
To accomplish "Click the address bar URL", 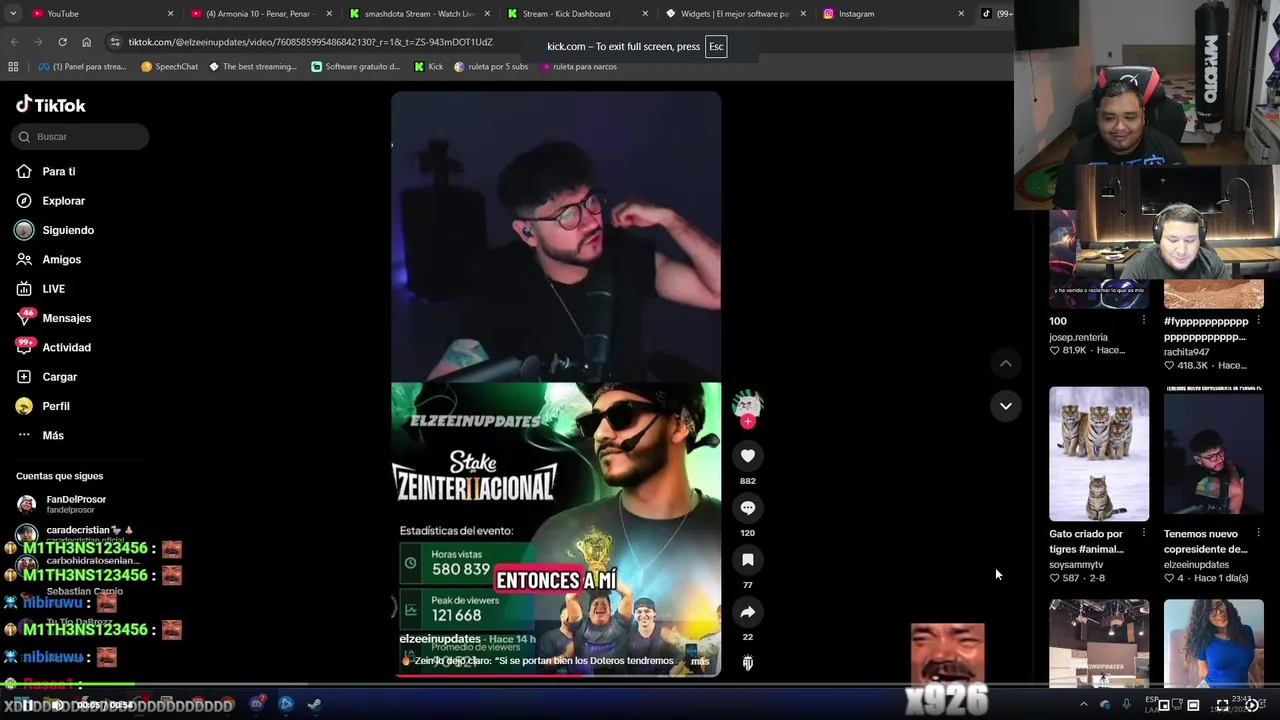I will tap(310, 42).
